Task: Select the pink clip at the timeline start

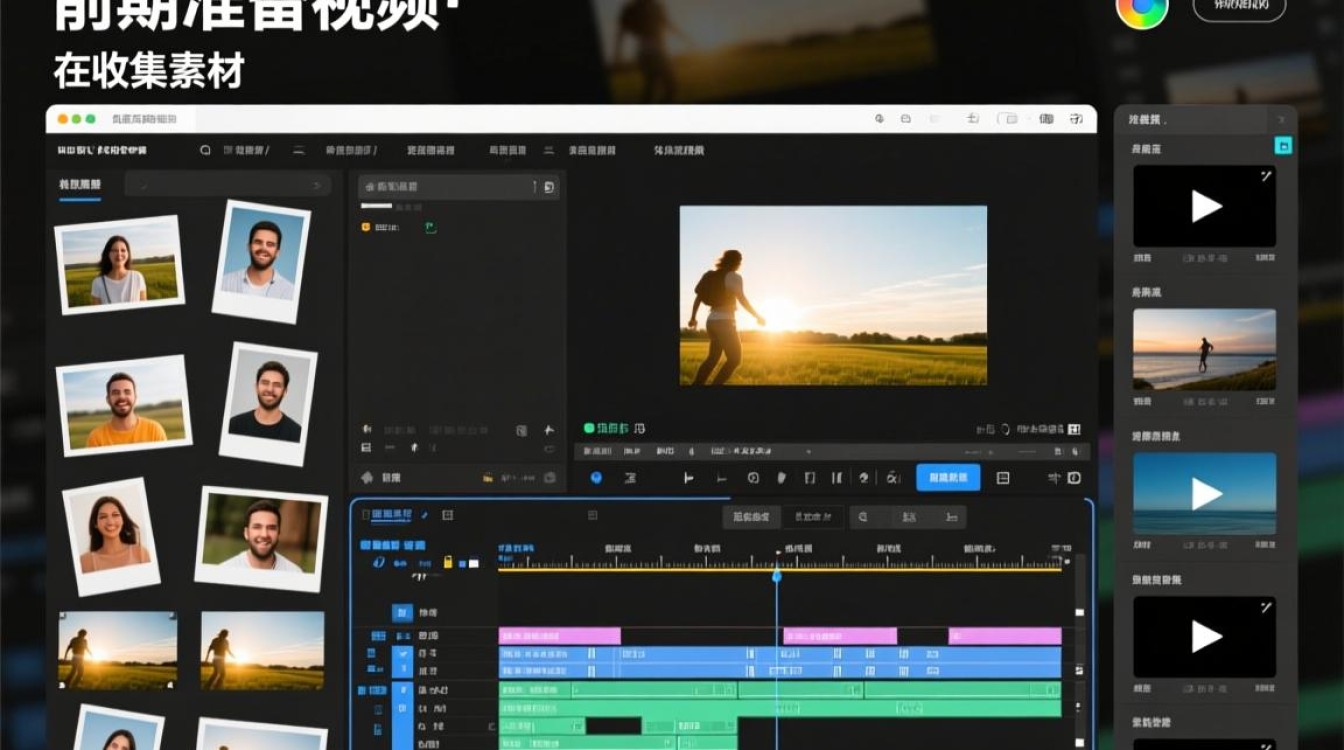Action: point(560,636)
